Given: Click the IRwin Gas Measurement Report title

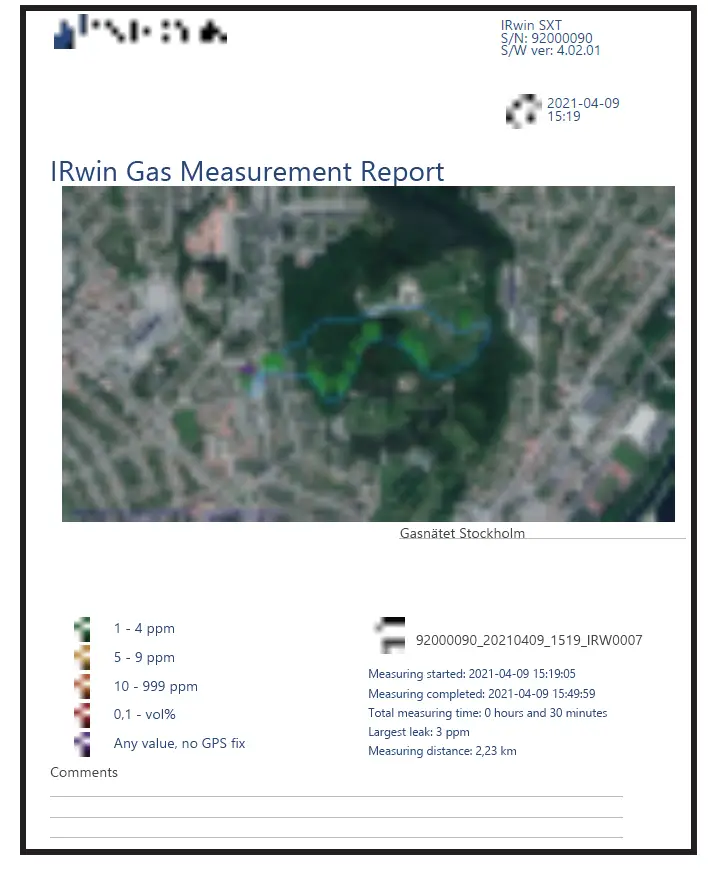Looking at the screenshot, I should click(x=247, y=171).
